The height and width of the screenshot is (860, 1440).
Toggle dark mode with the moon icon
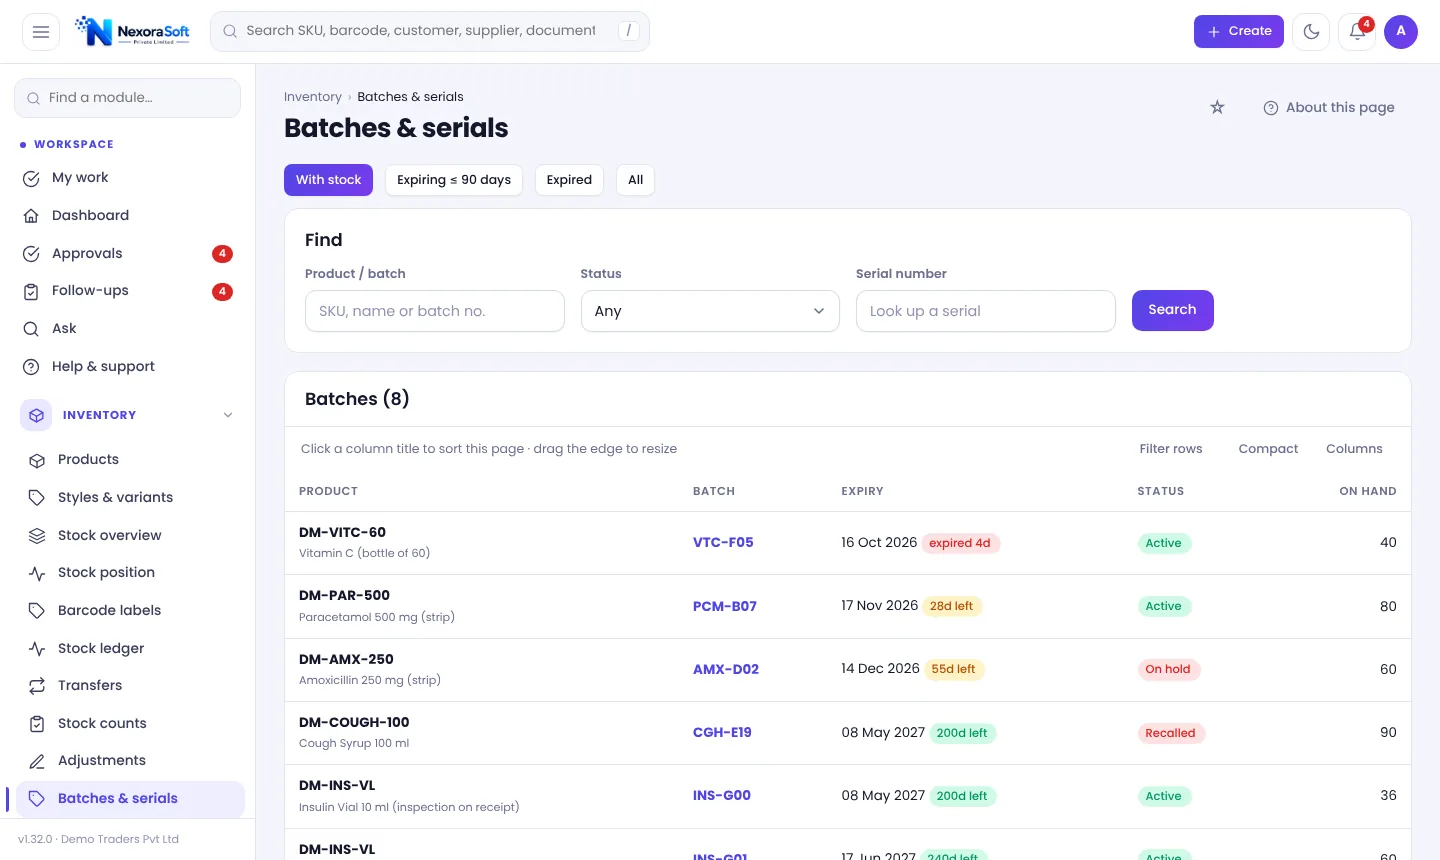(1311, 32)
